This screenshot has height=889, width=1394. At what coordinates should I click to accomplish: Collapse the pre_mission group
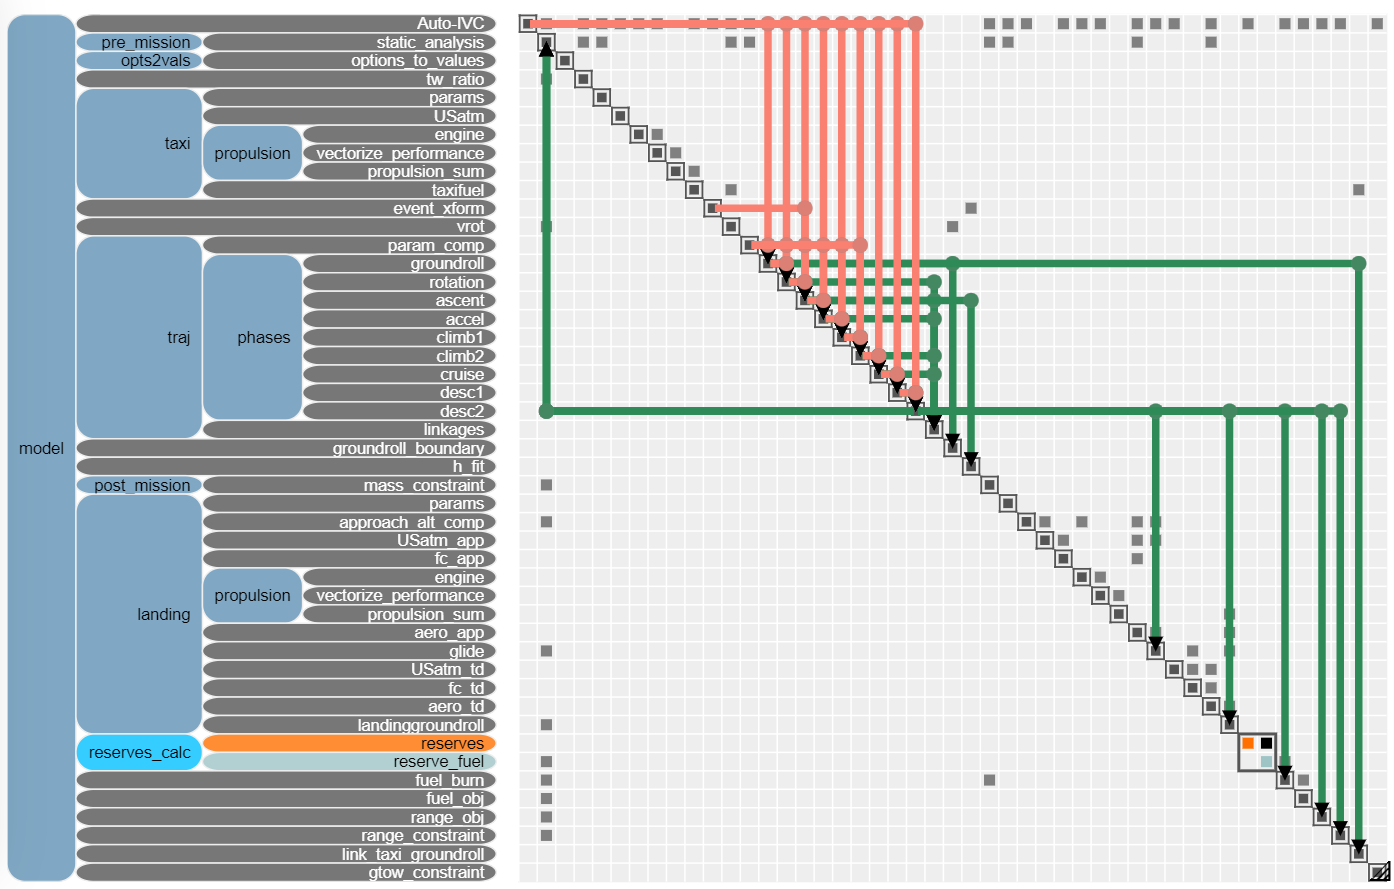(x=140, y=42)
